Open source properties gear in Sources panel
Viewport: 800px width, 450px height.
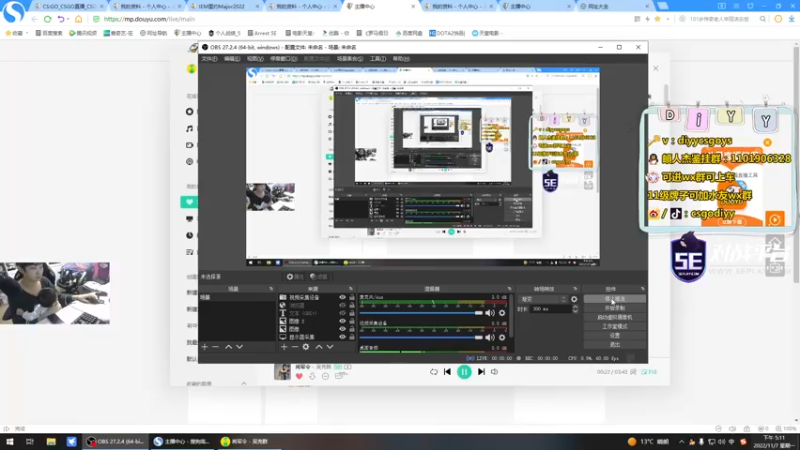tap(306, 347)
